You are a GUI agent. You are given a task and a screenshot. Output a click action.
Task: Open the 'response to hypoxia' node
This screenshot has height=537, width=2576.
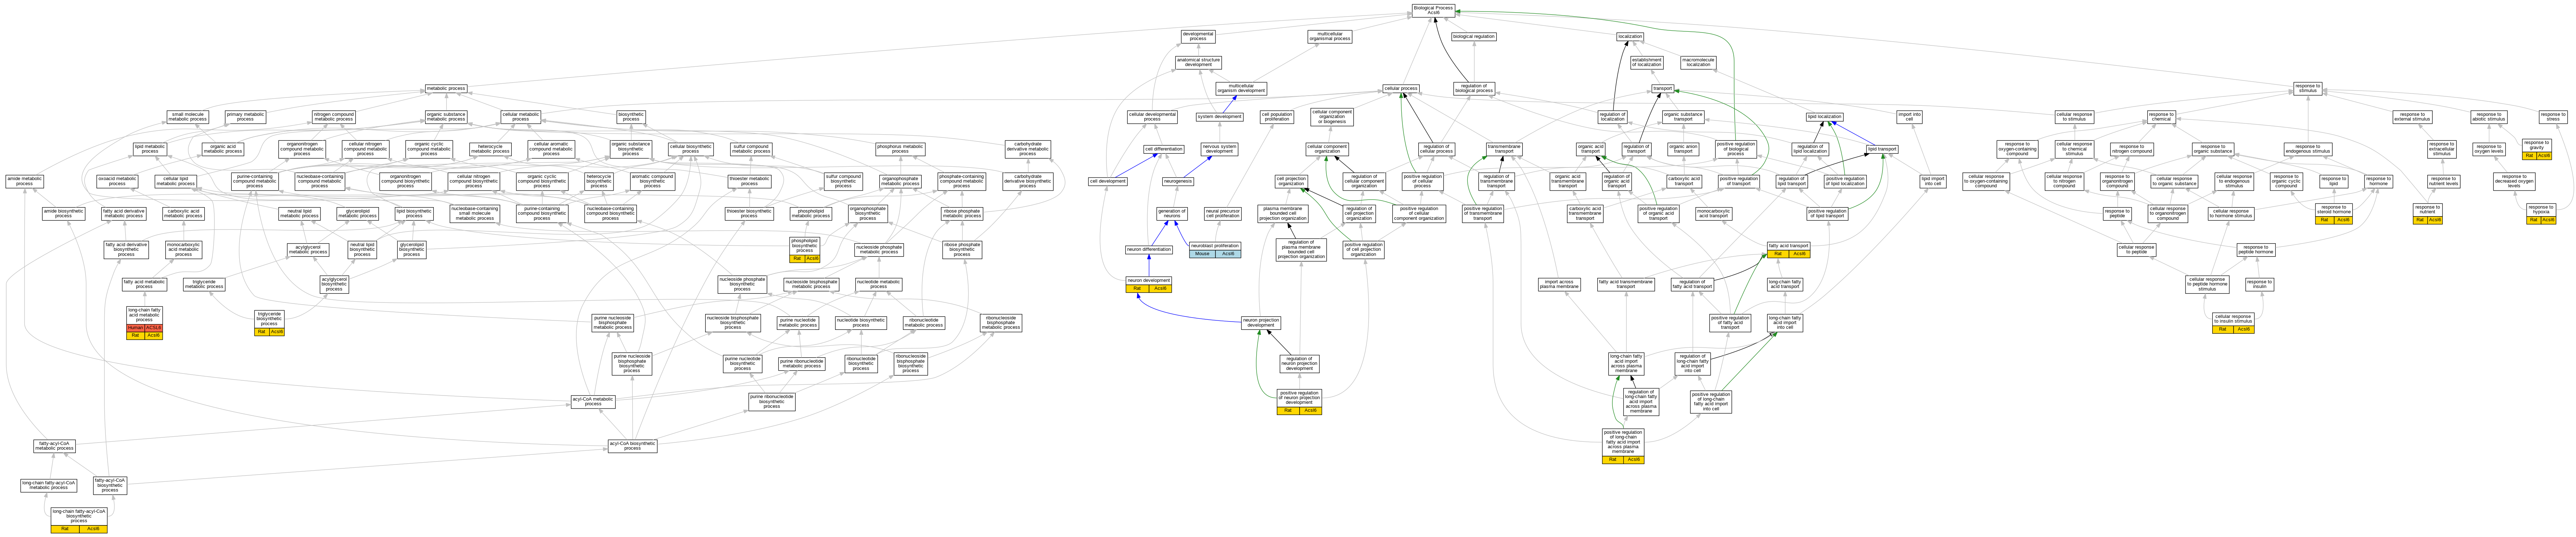coord(2540,210)
